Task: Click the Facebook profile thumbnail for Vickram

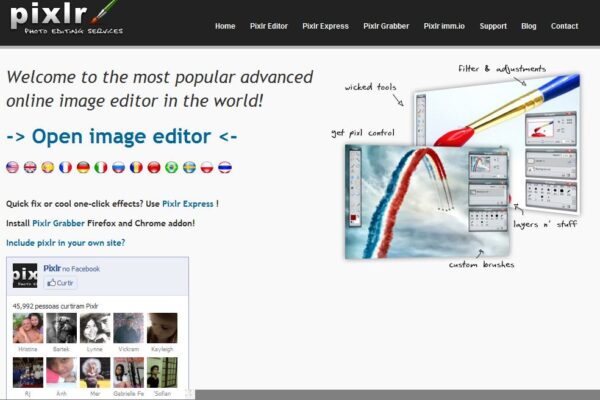Action: pos(128,328)
